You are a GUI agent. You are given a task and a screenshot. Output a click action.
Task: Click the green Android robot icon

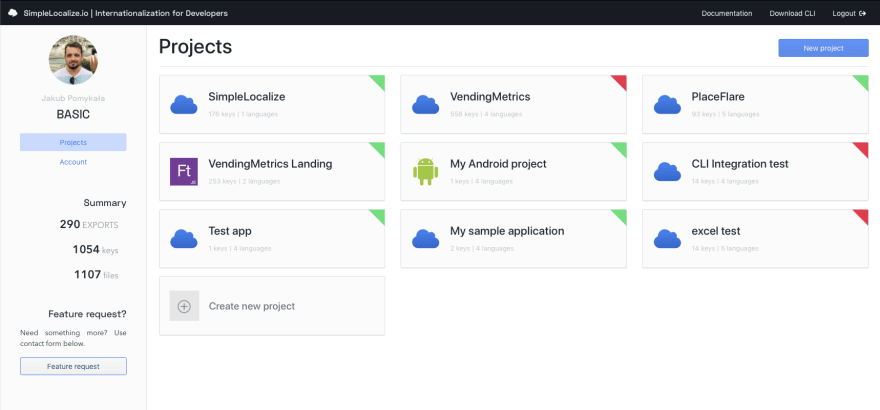(x=425, y=172)
